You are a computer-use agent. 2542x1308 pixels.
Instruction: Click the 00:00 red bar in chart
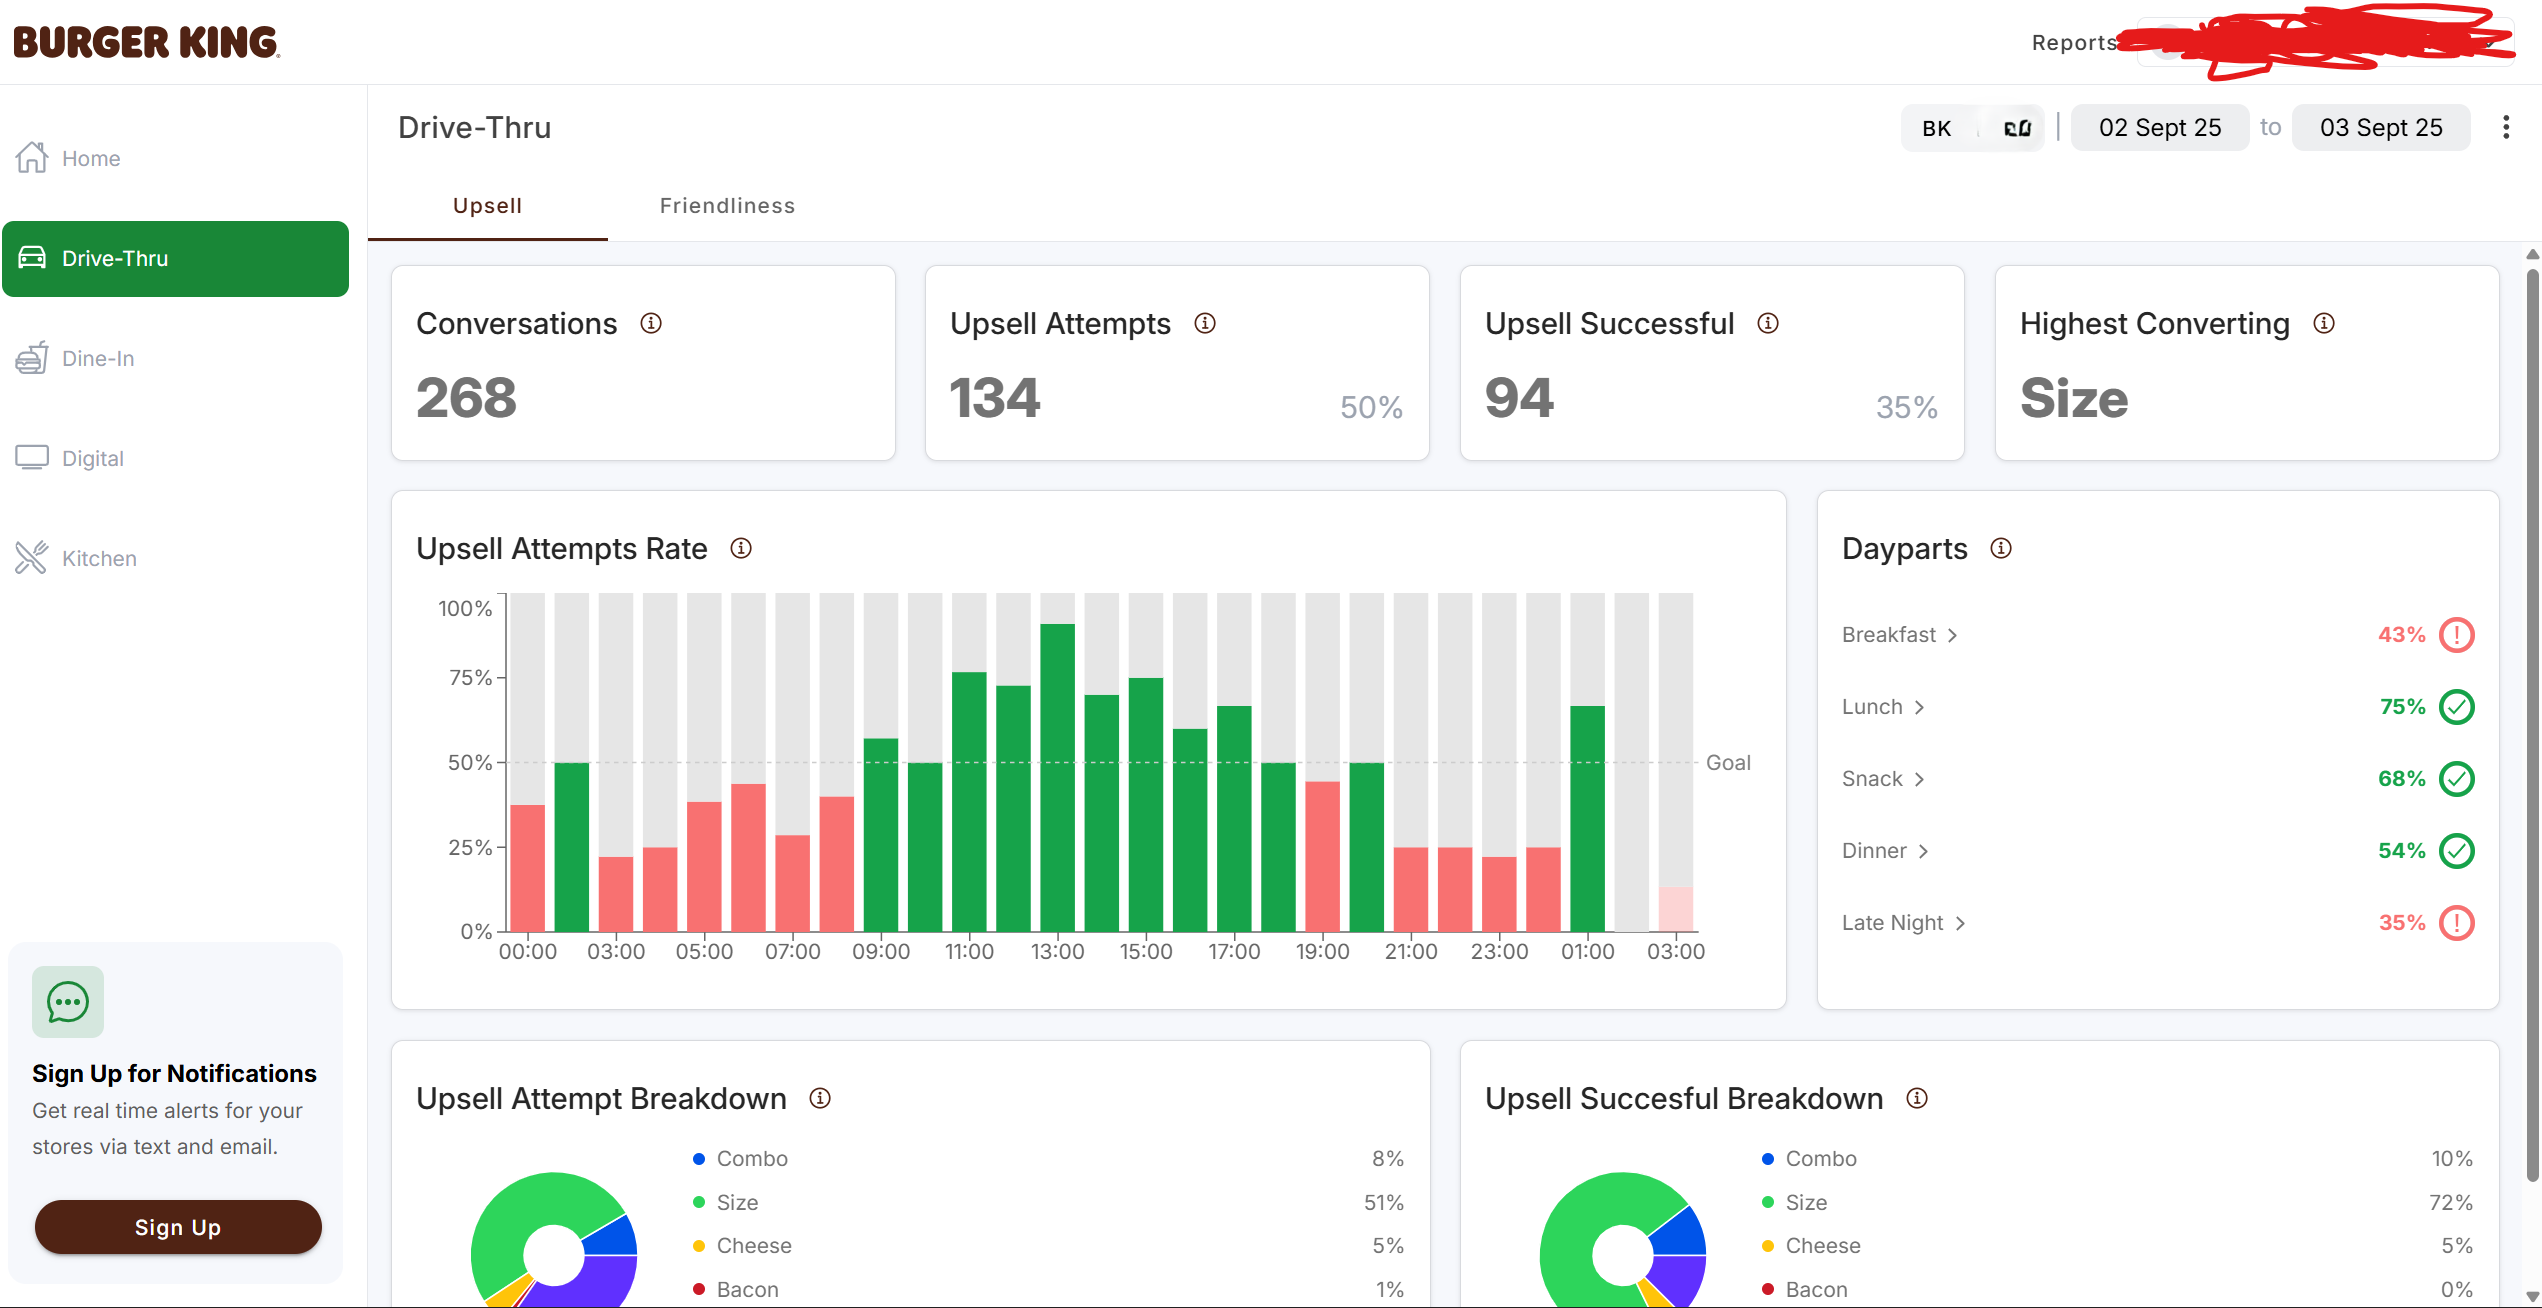[x=527, y=868]
